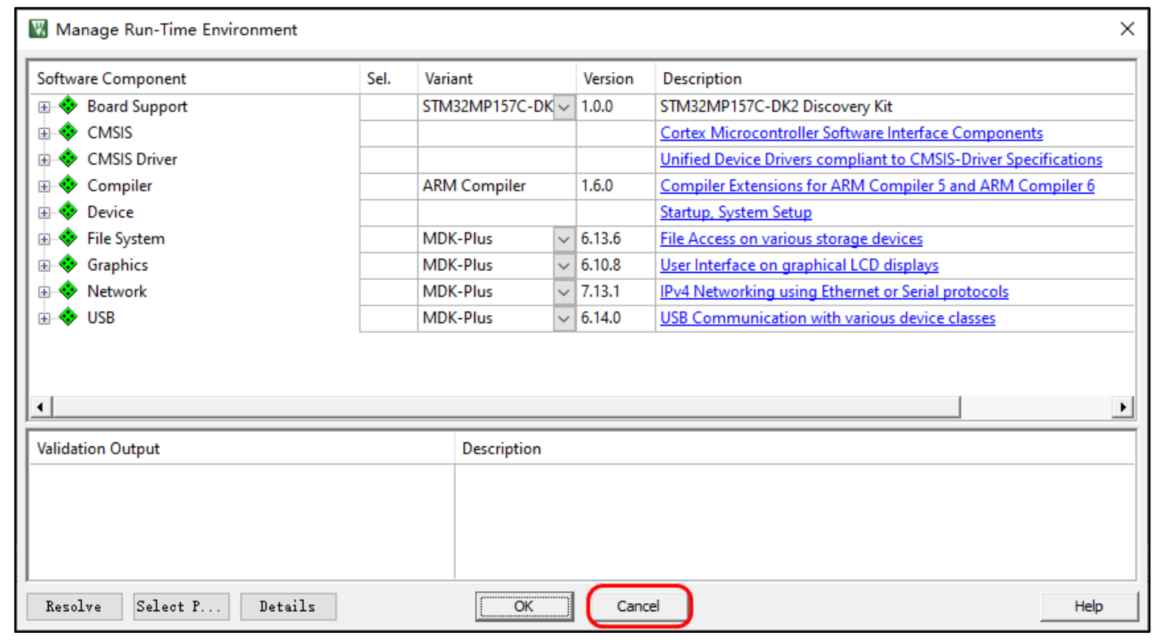
Task: Open the Graphics variant dropdown
Action: [x=564, y=266]
